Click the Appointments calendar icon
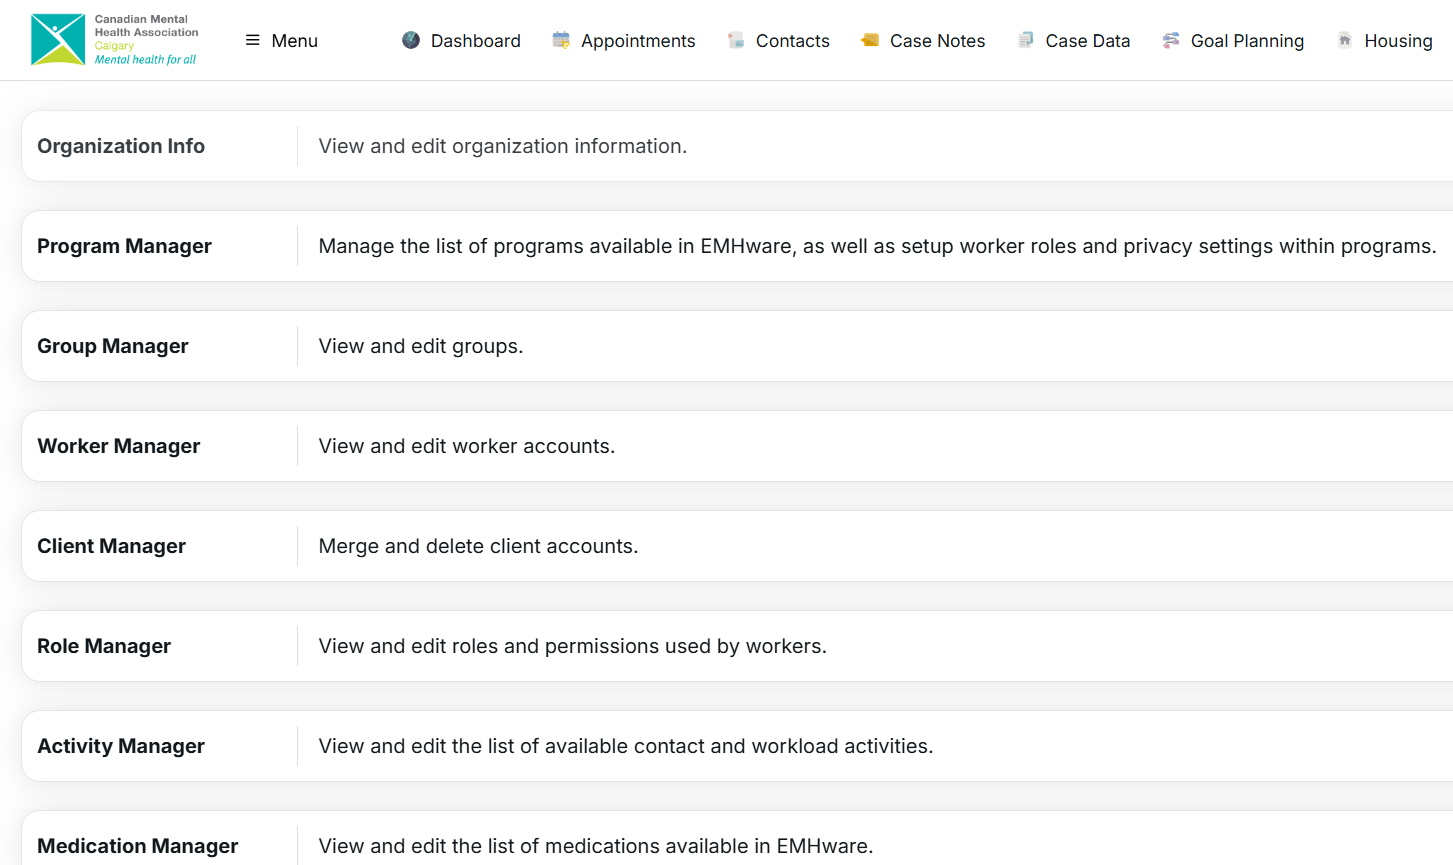The width and height of the screenshot is (1453, 865). (x=561, y=40)
